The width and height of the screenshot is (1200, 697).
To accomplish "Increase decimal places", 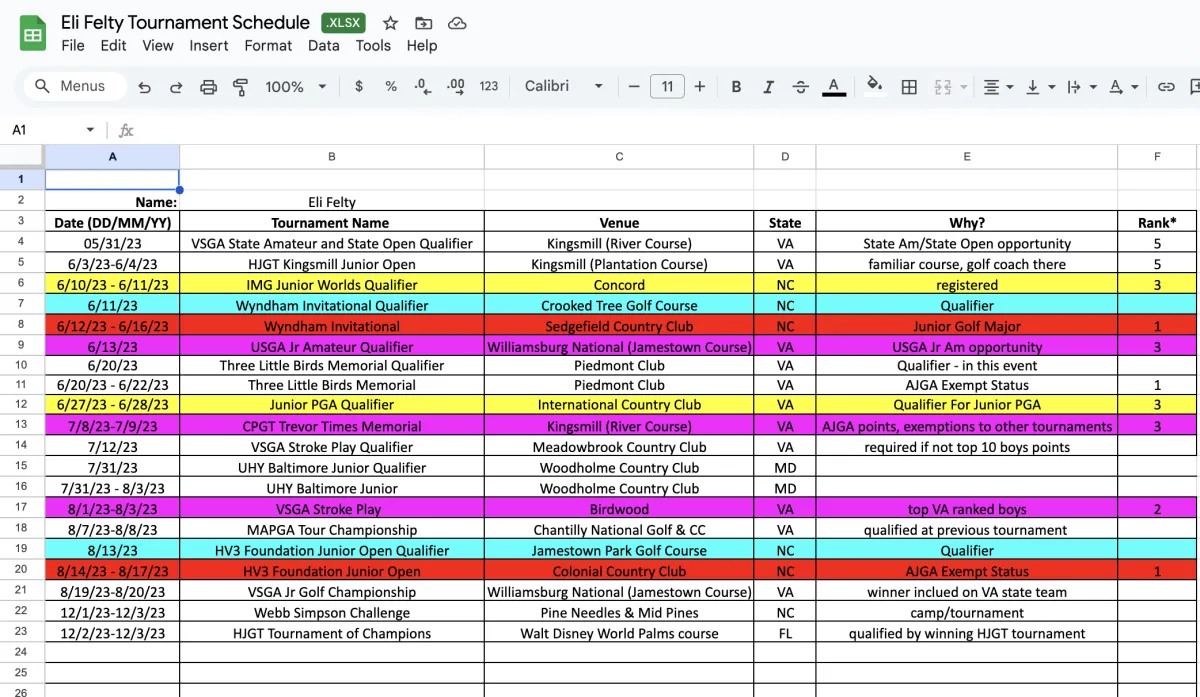I will (x=456, y=87).
